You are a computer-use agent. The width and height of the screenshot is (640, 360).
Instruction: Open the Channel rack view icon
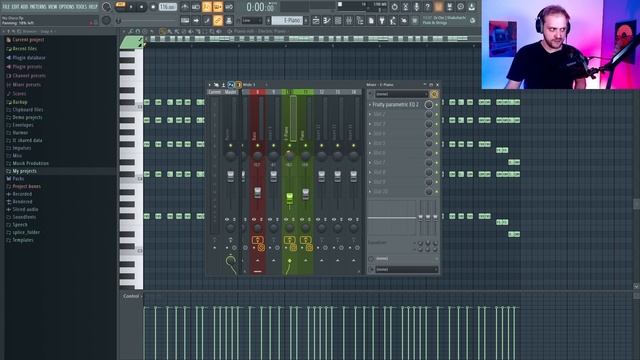338,20
